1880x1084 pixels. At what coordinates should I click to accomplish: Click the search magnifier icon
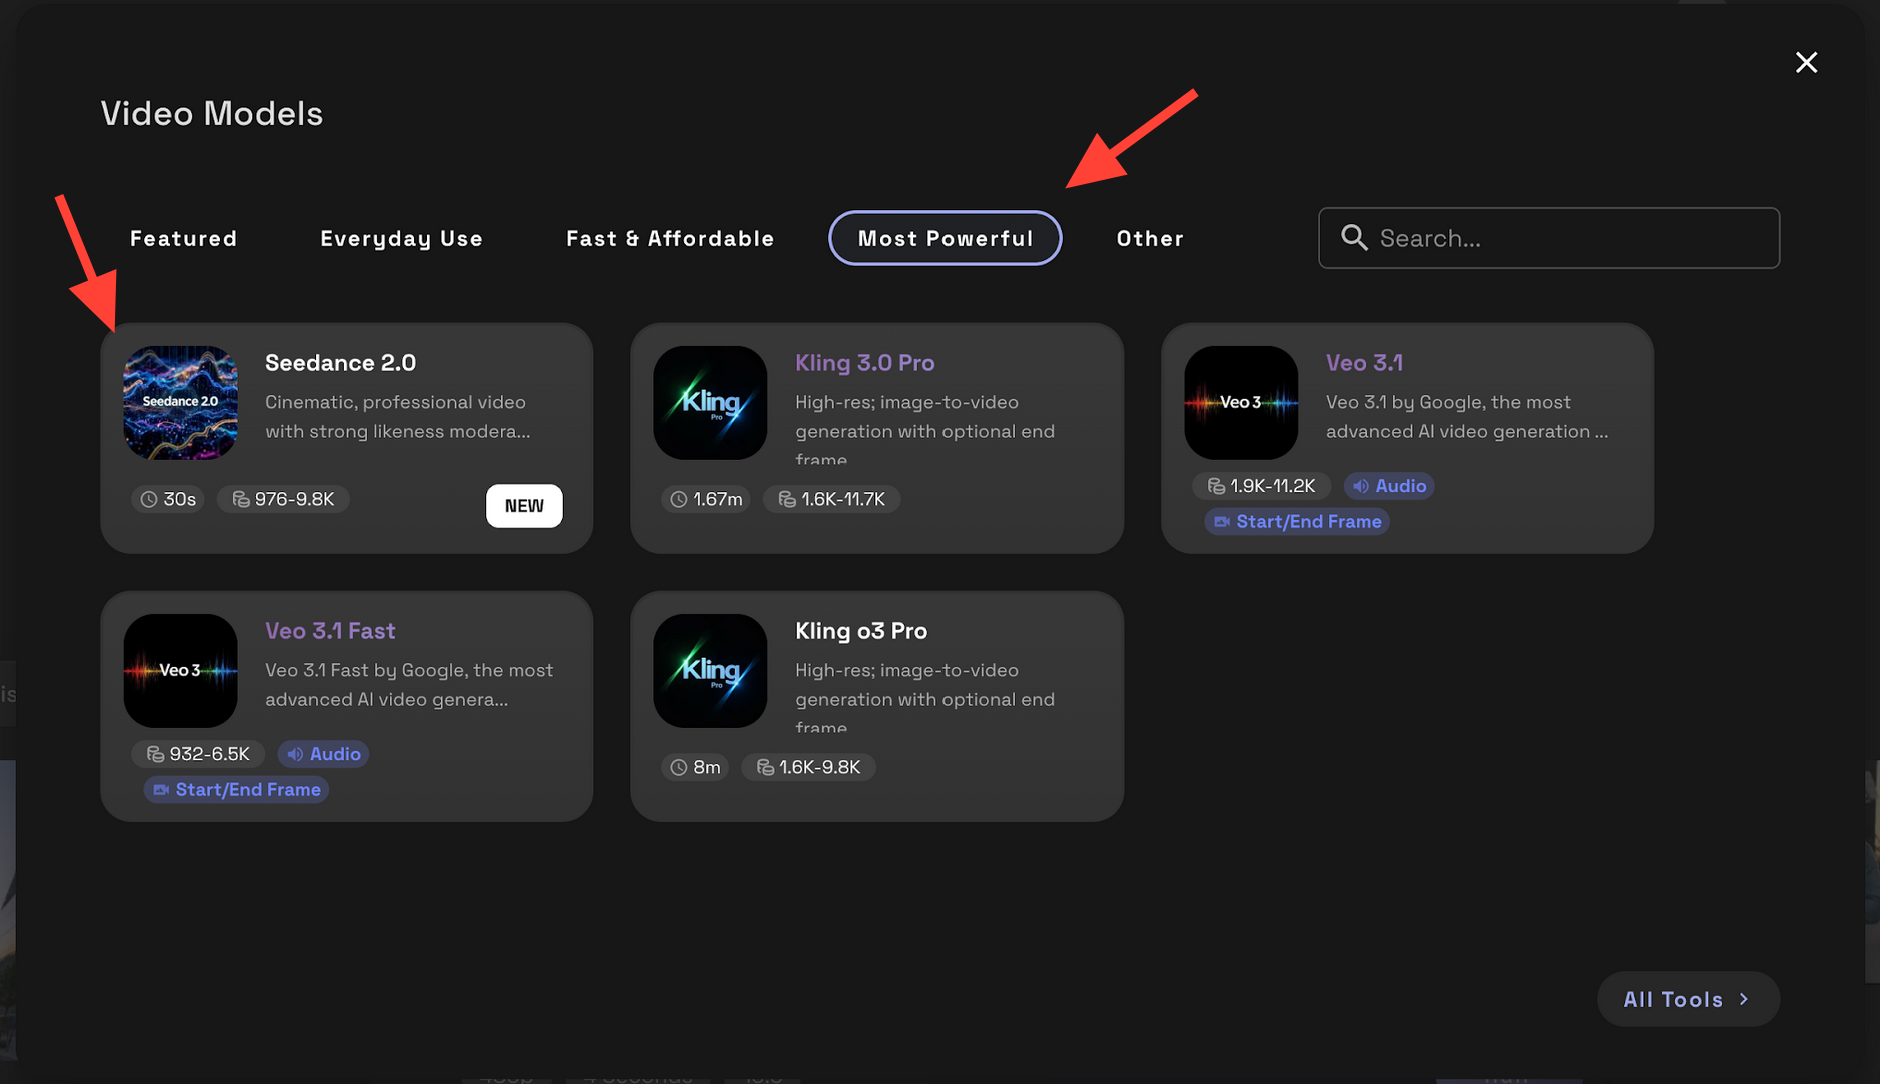1354,237
